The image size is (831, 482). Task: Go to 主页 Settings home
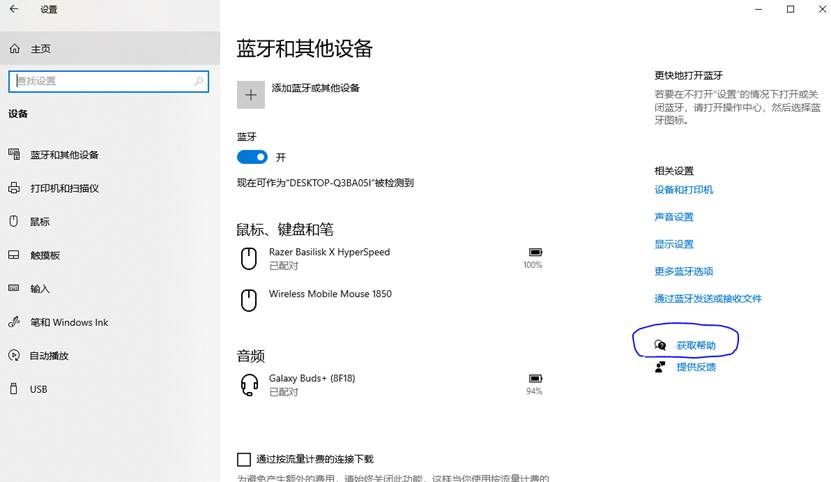tap(40, 48)
